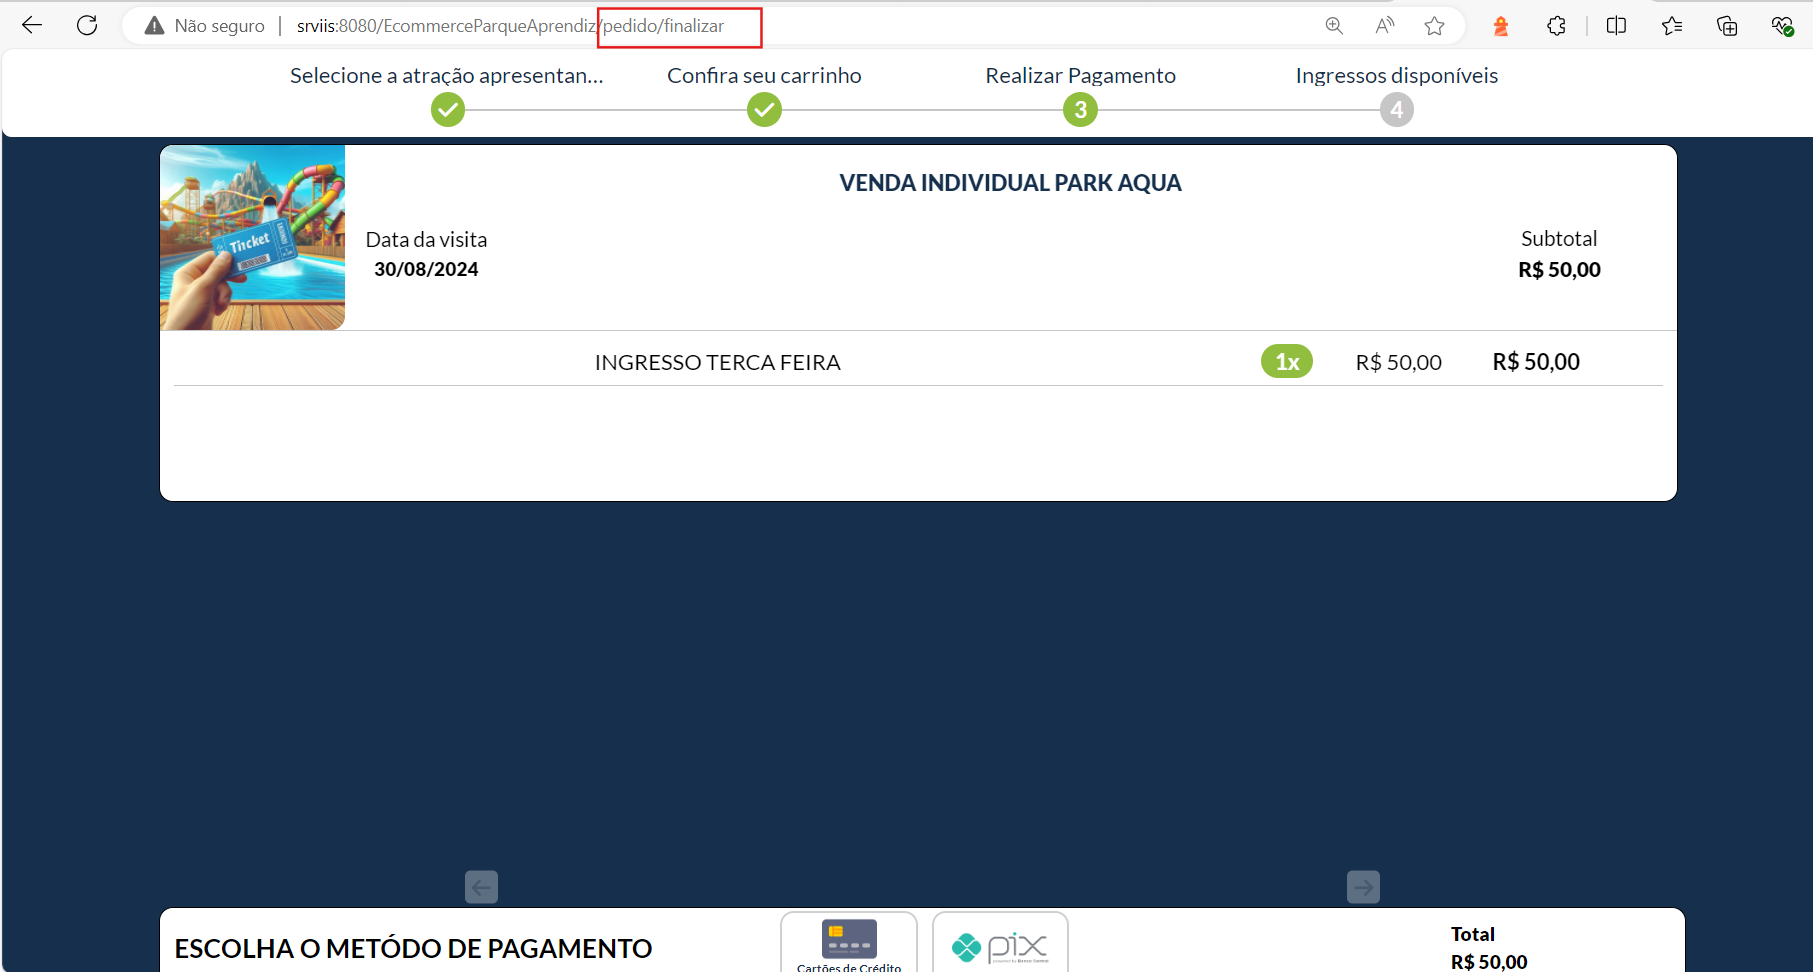Click the browser back arrow
1813x972 pixels.
coord(32,26)
